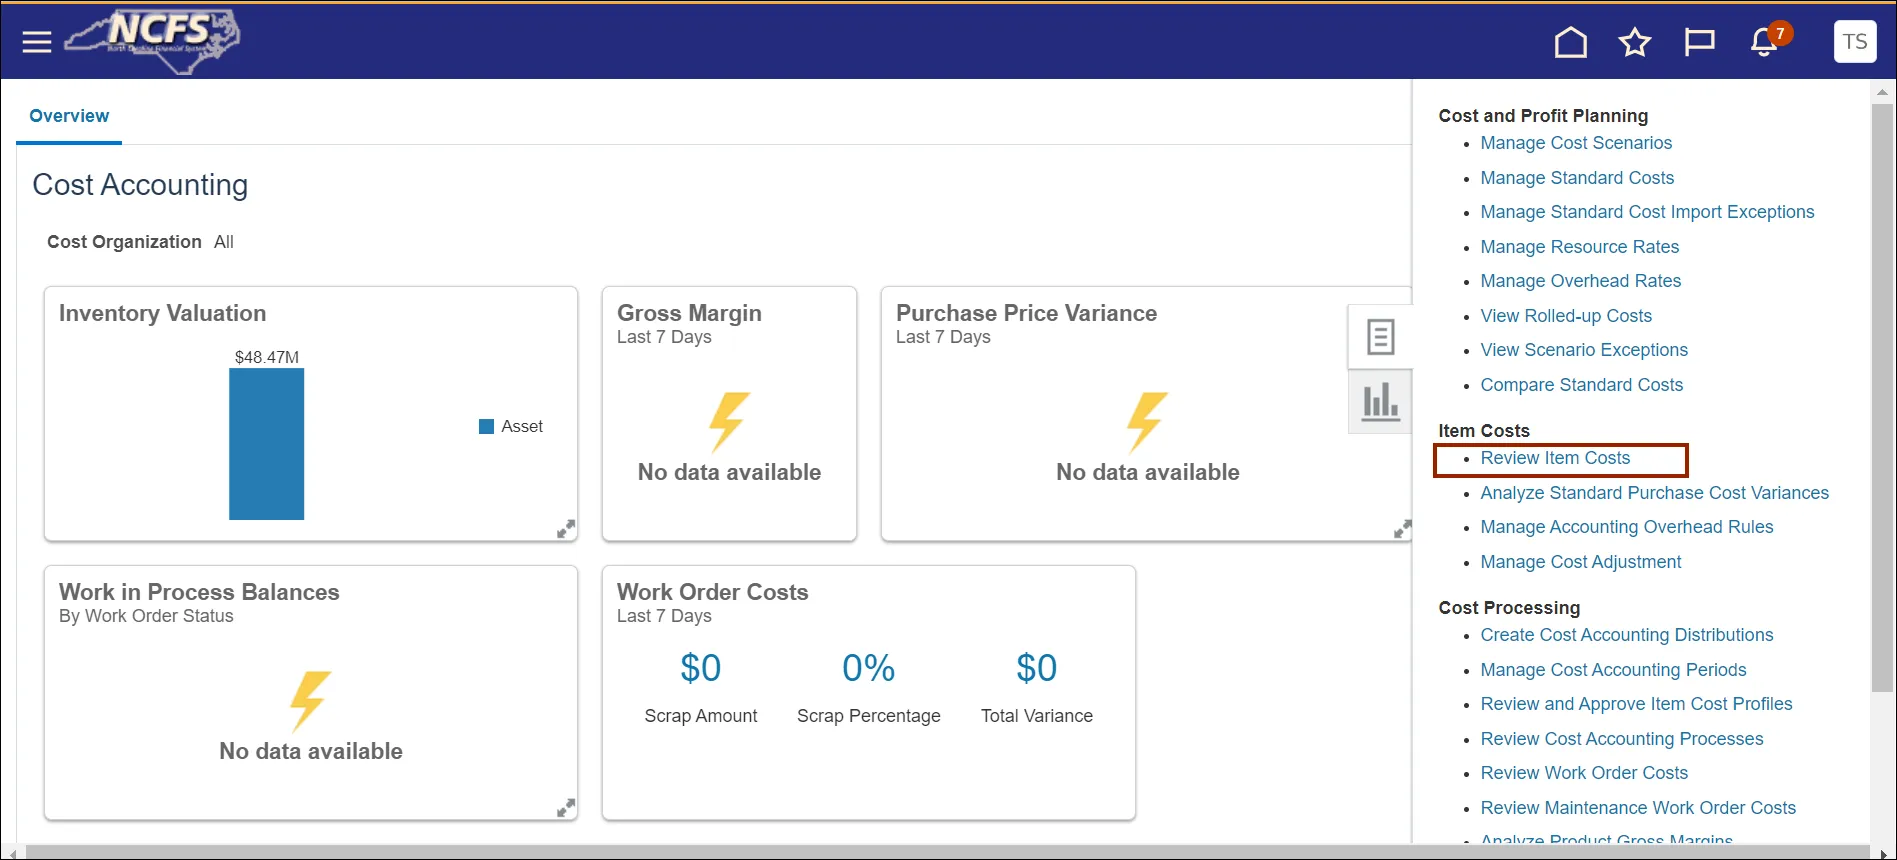
Task: Click the $48.47M inventory valuation bar
Action: [x=266, y=444]
